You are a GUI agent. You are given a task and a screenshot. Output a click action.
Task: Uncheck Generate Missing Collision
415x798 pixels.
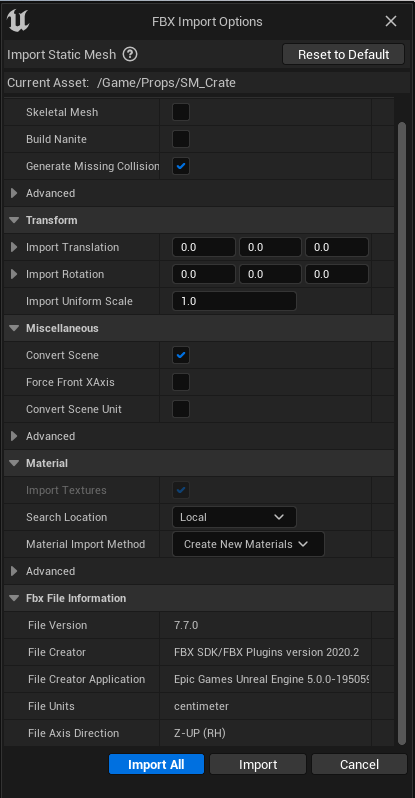coord(181,166)
